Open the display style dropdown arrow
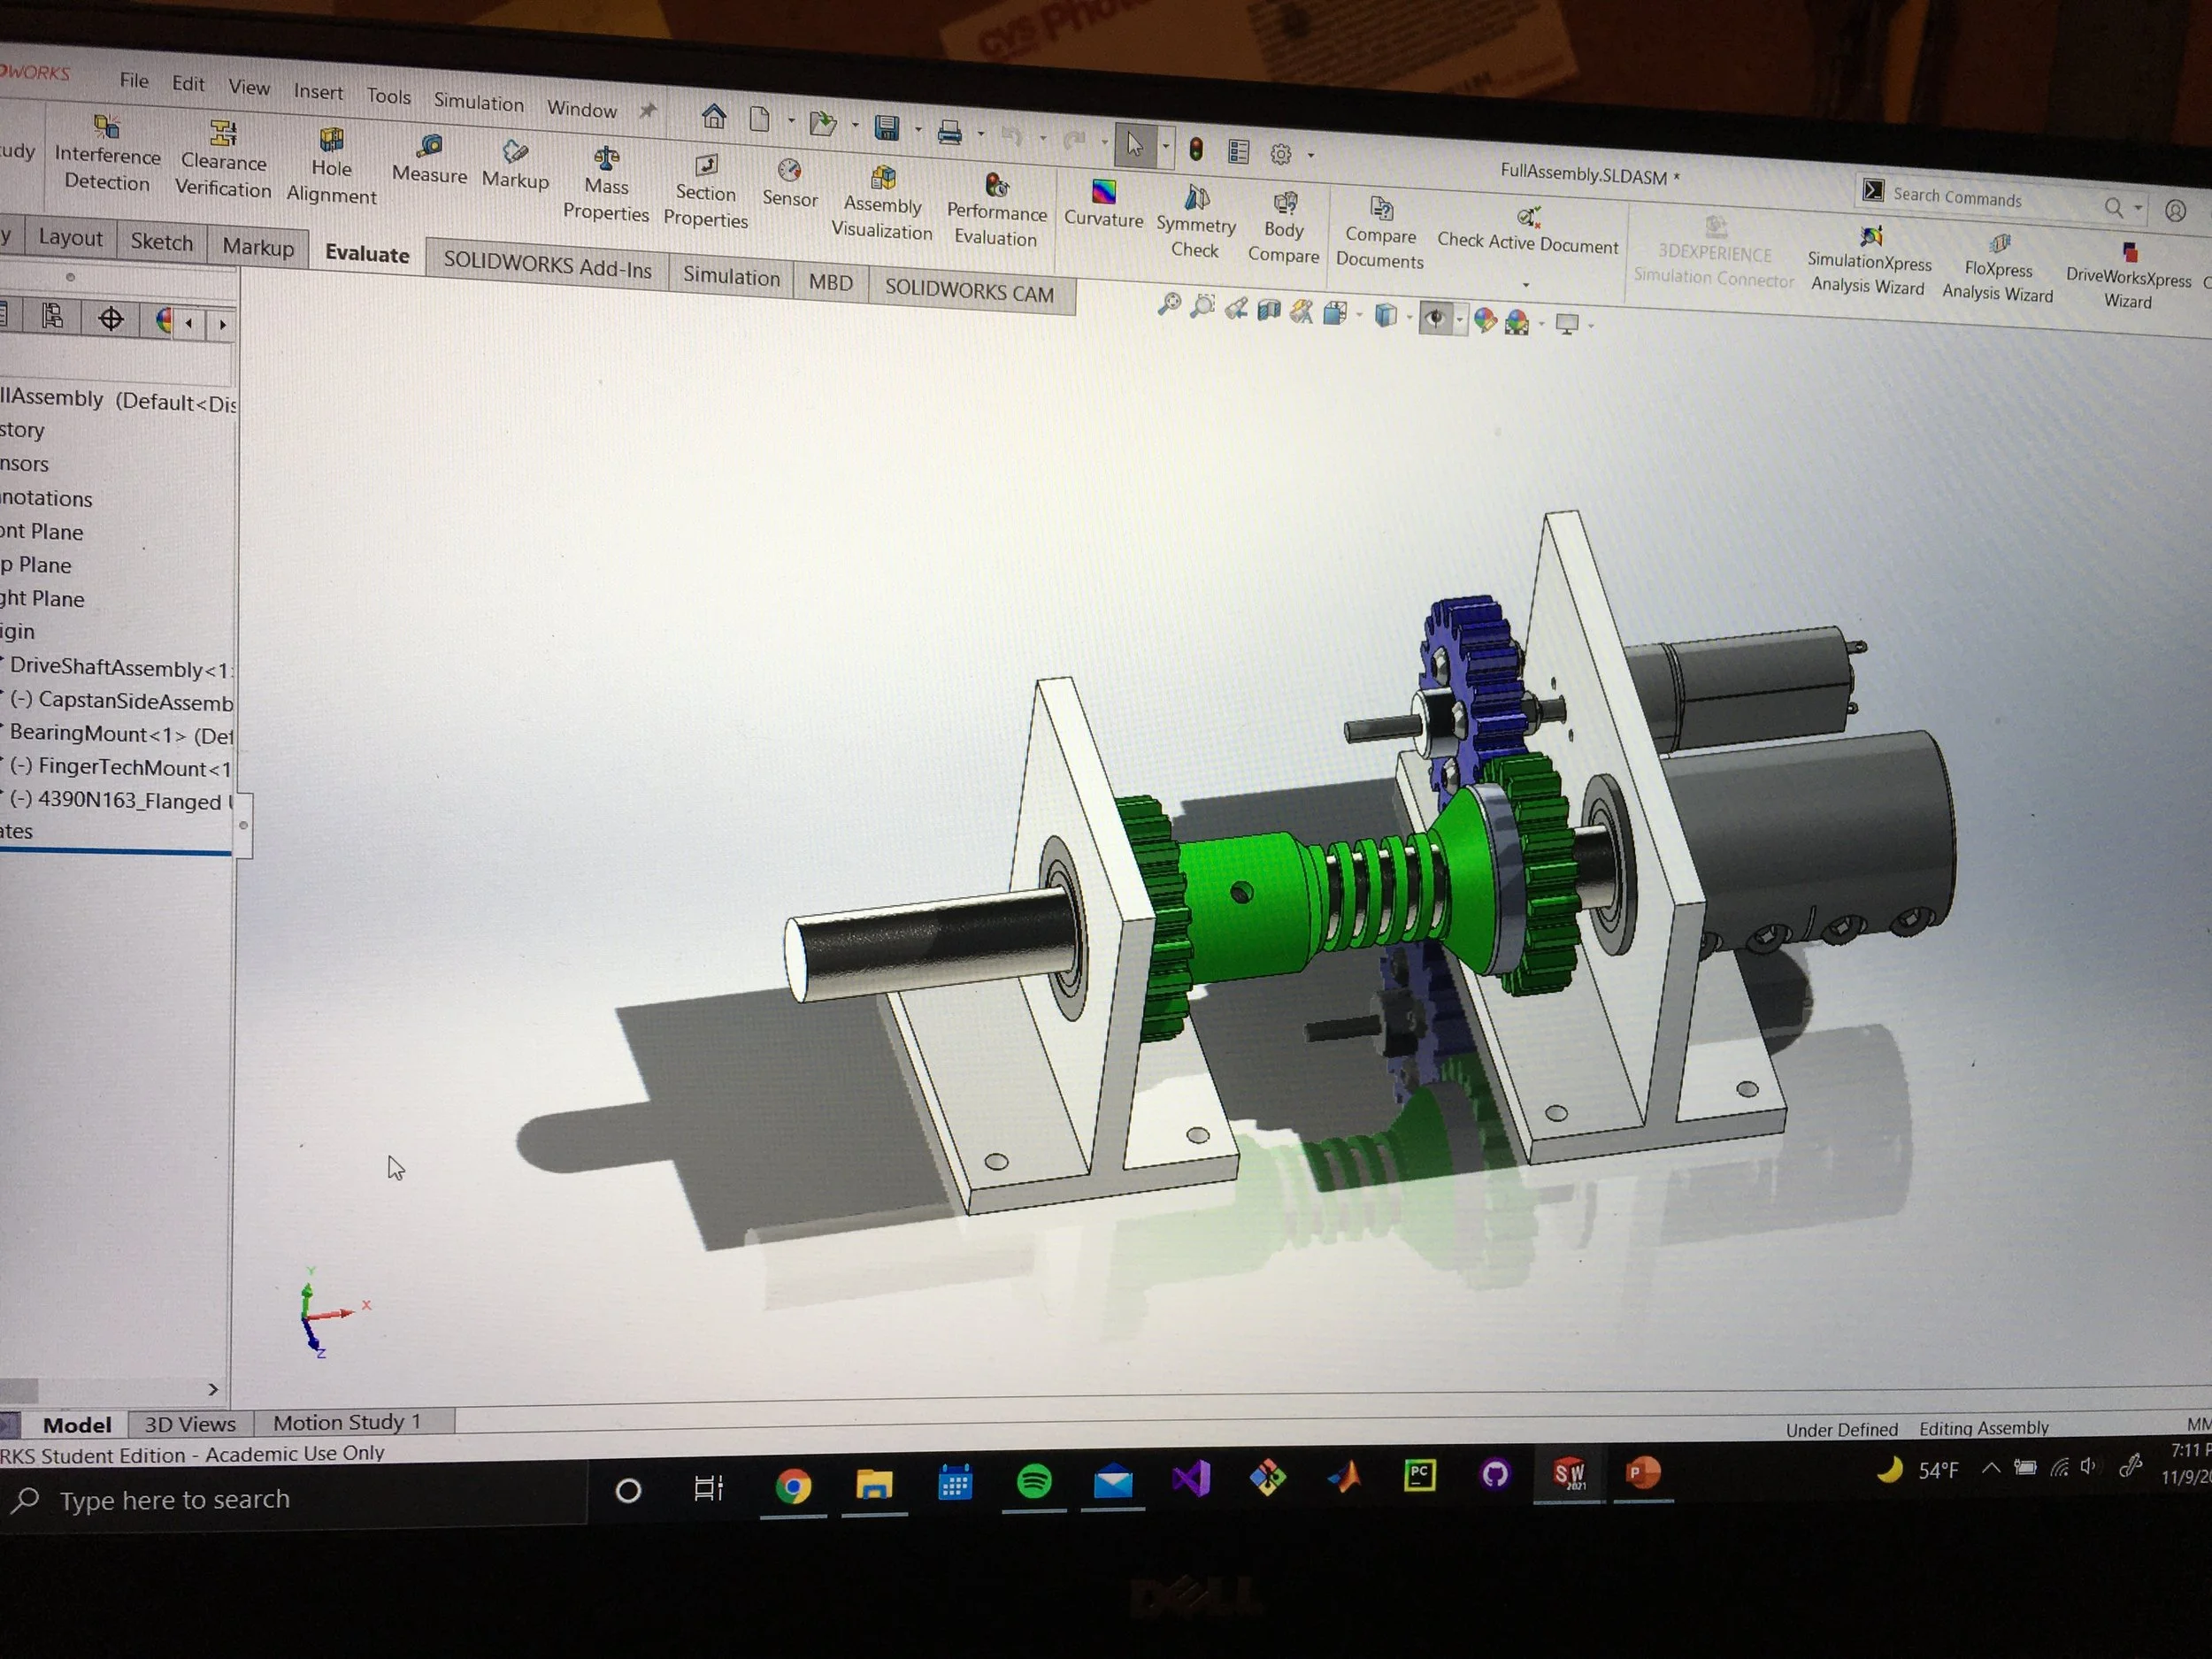The width and height of the screenshot is (2212, 1659). click(x=1410, y=318)
